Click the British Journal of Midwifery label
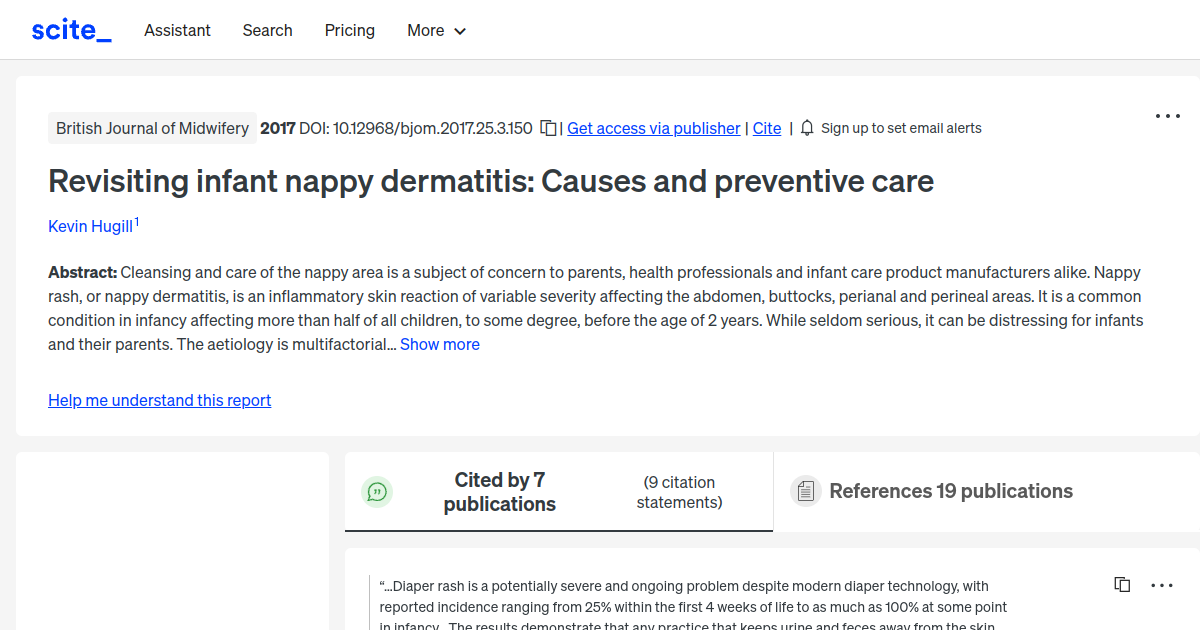The image size is (1200, 630). pyautogui.click(x=152, y=128)
